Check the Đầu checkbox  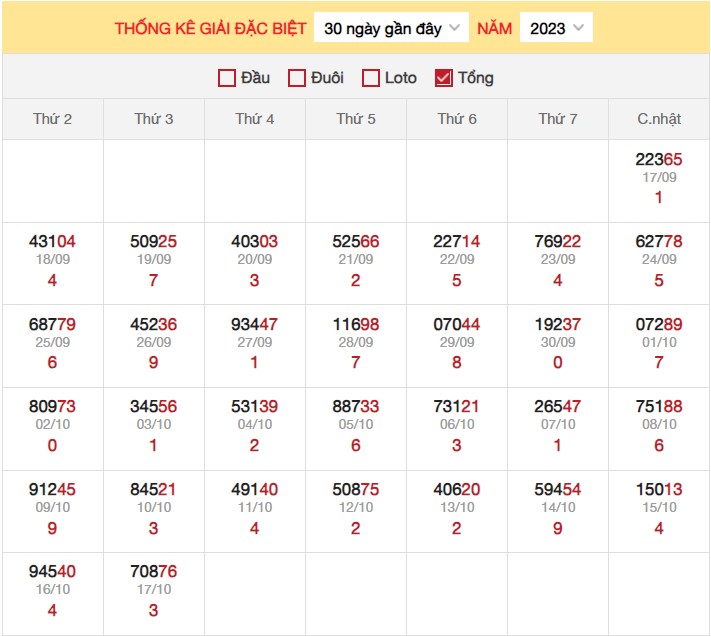coord(227,78)
